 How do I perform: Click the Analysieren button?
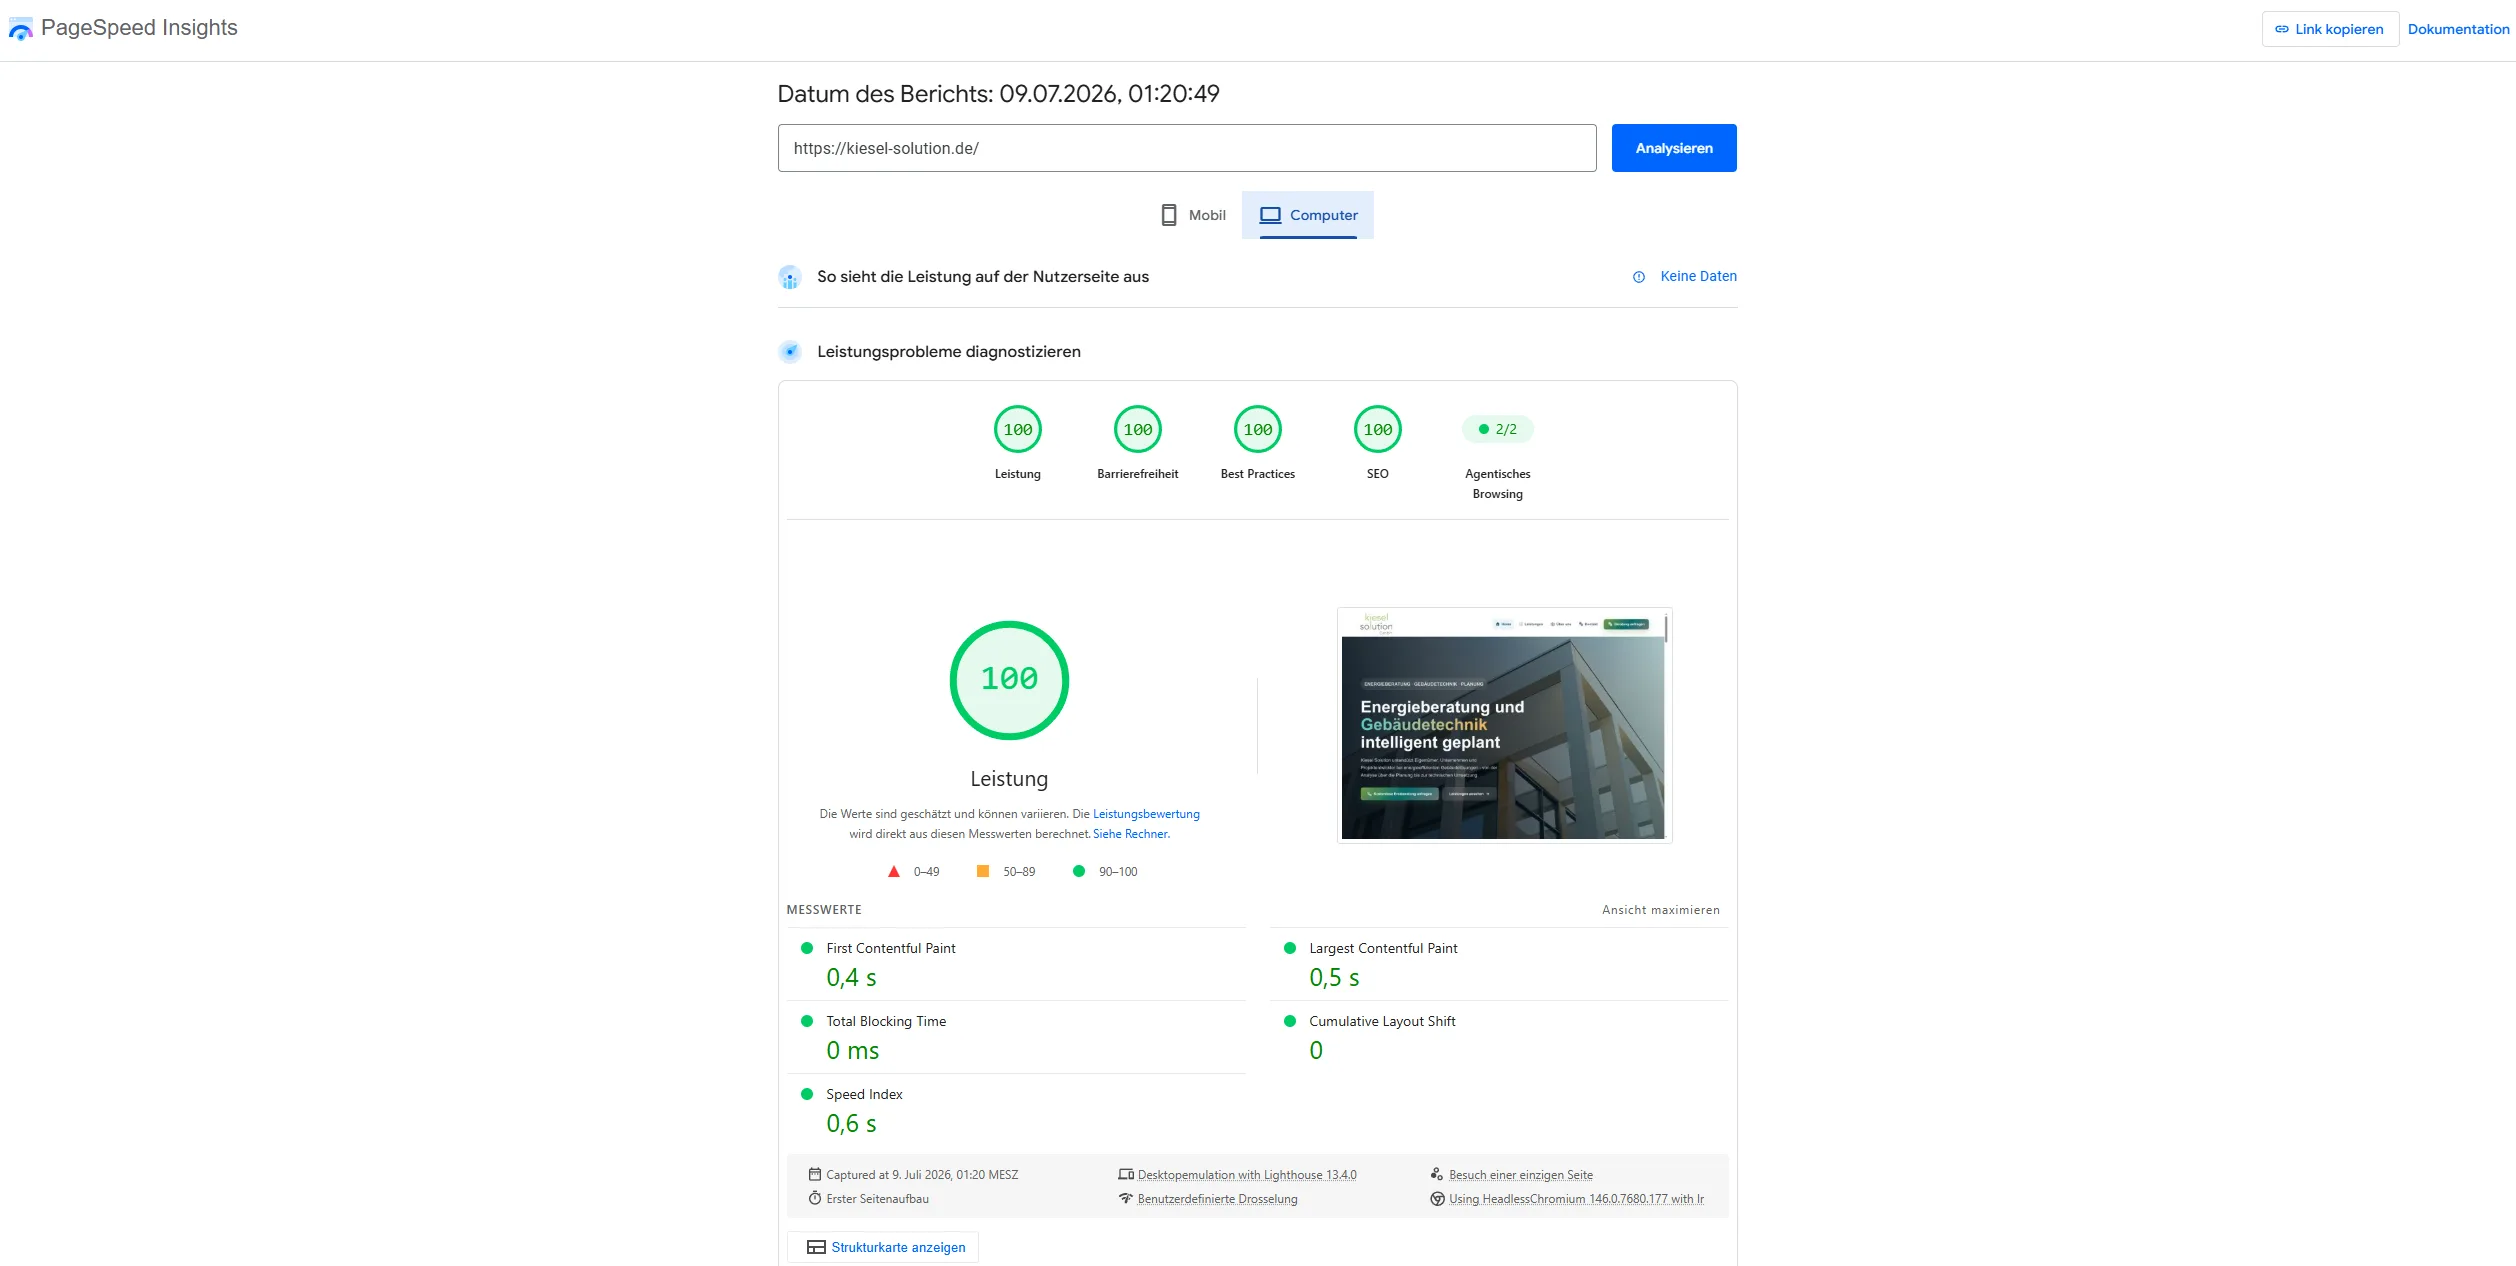coord(1674,148)
